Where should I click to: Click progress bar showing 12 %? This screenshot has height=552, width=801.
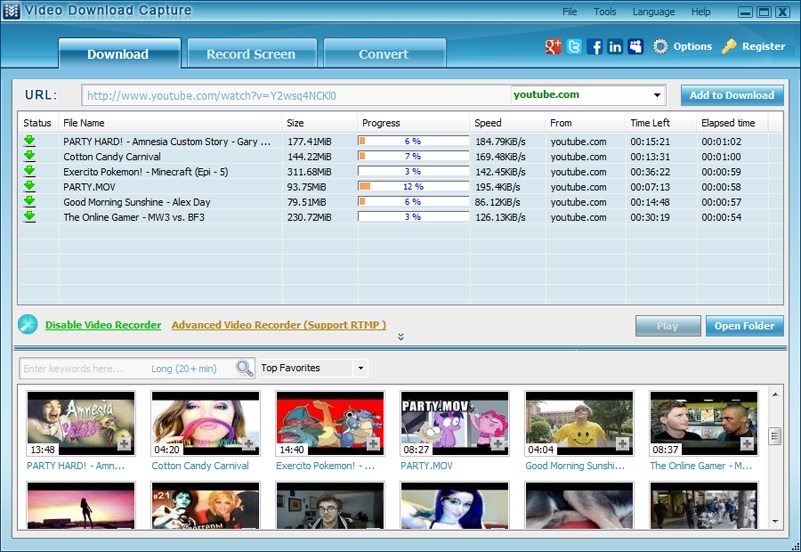coord(413,186)
